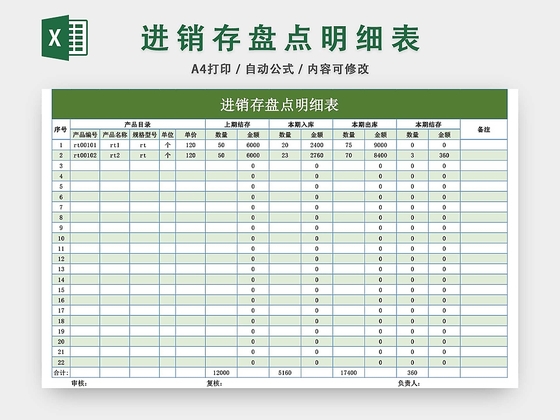Select product code cell rt00102
The image size is (560, 420).
point(85,155)
